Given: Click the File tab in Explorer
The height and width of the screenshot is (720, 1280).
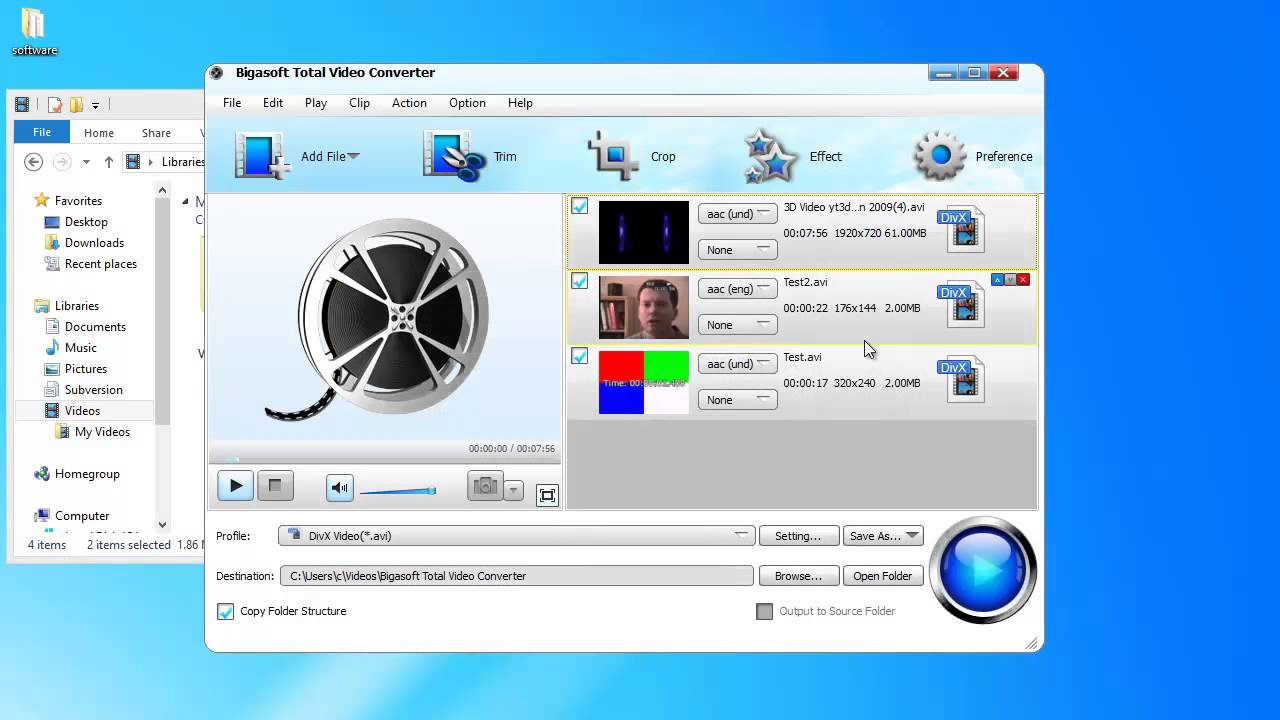Looking at the screenshot, I should [42, 132].
